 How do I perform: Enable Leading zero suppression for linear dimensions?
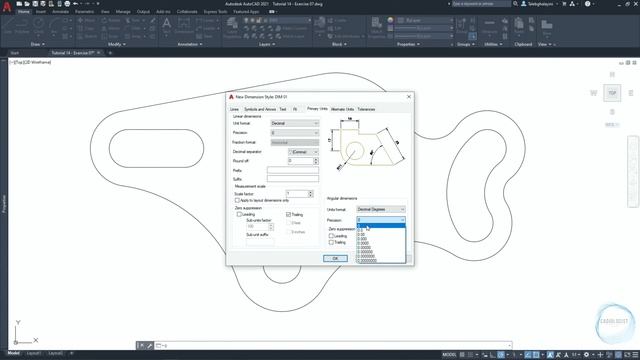pyautogui.click(x=239, y=214)
